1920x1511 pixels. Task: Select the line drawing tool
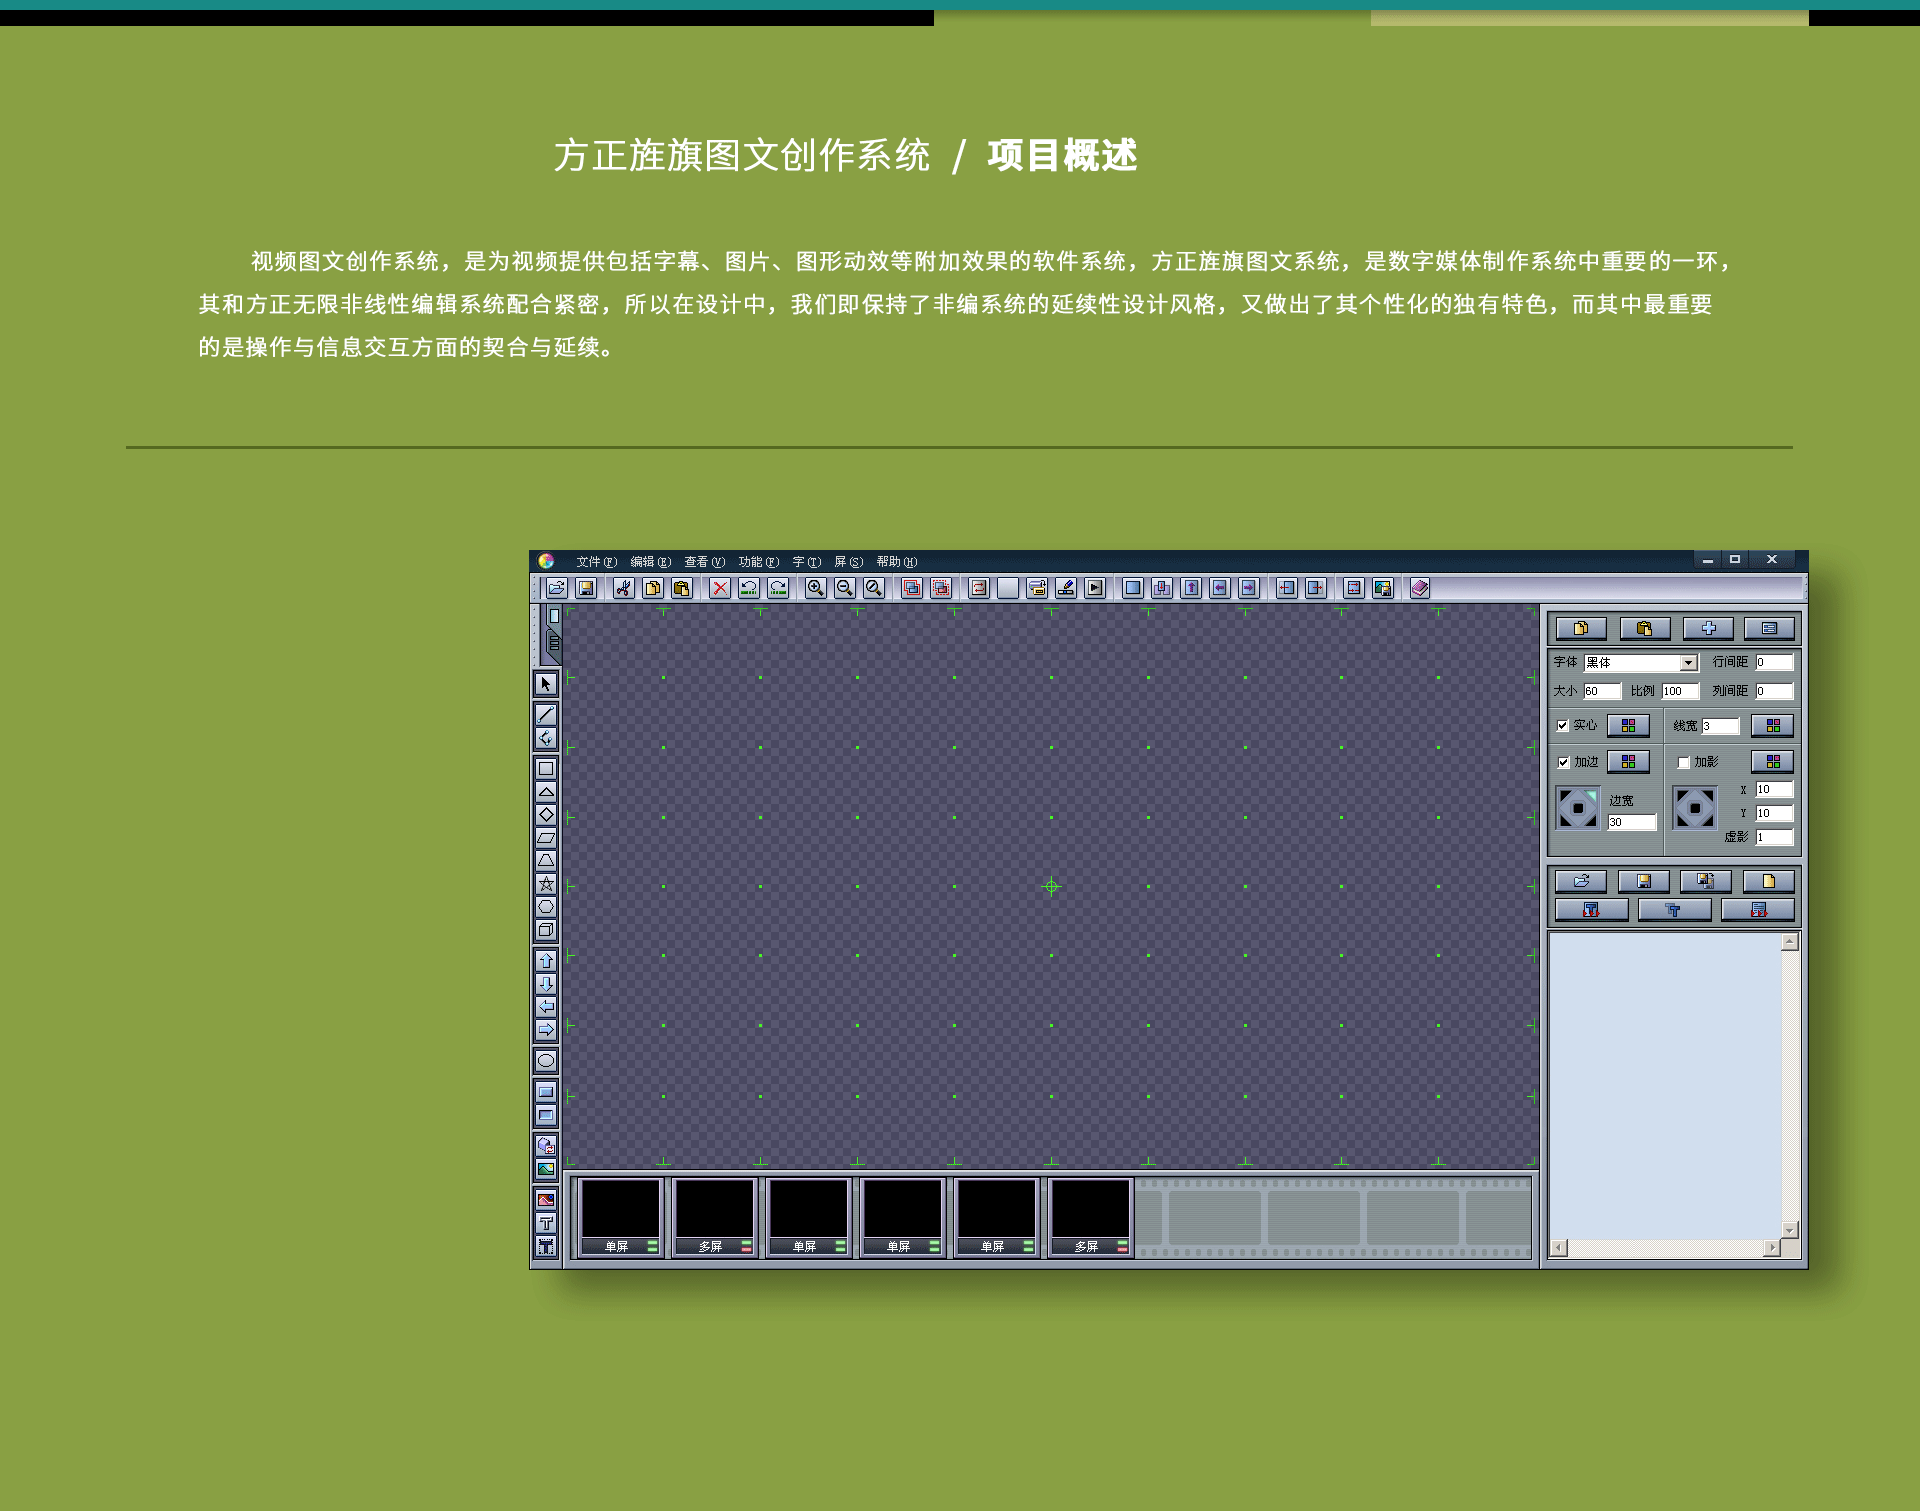[546, 714]
